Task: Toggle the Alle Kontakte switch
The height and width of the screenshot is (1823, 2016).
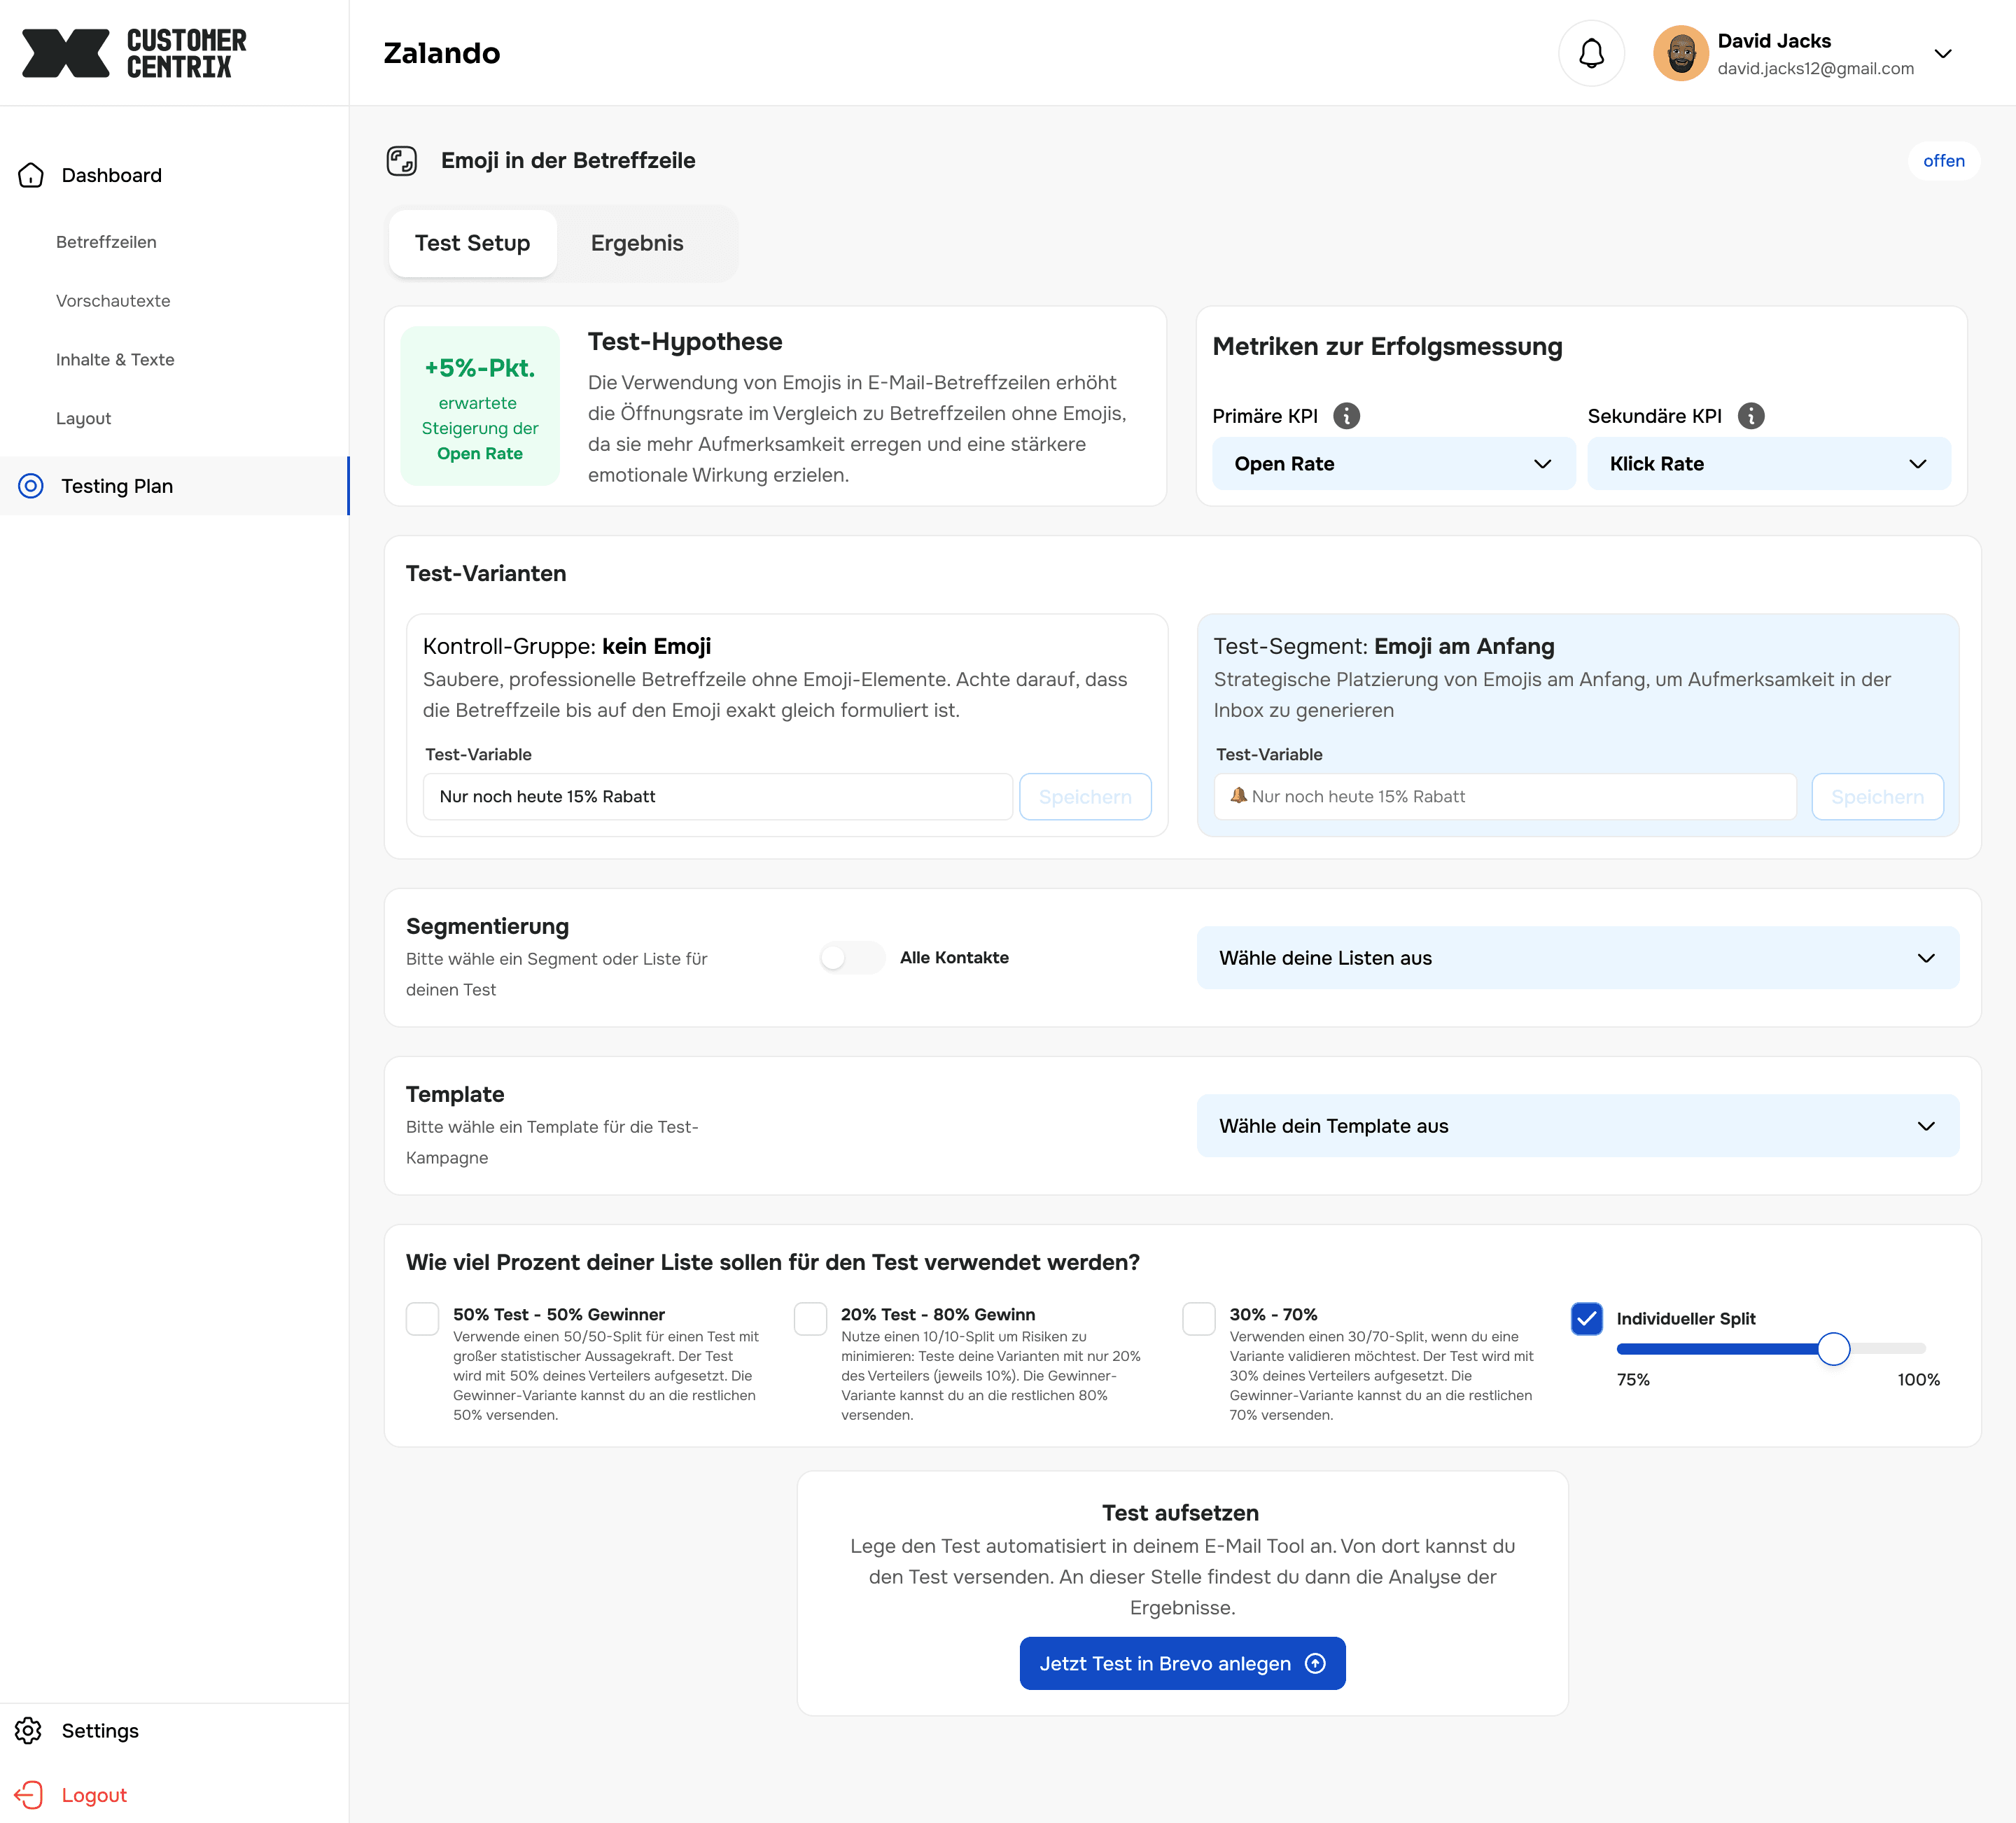Action: 851,958
